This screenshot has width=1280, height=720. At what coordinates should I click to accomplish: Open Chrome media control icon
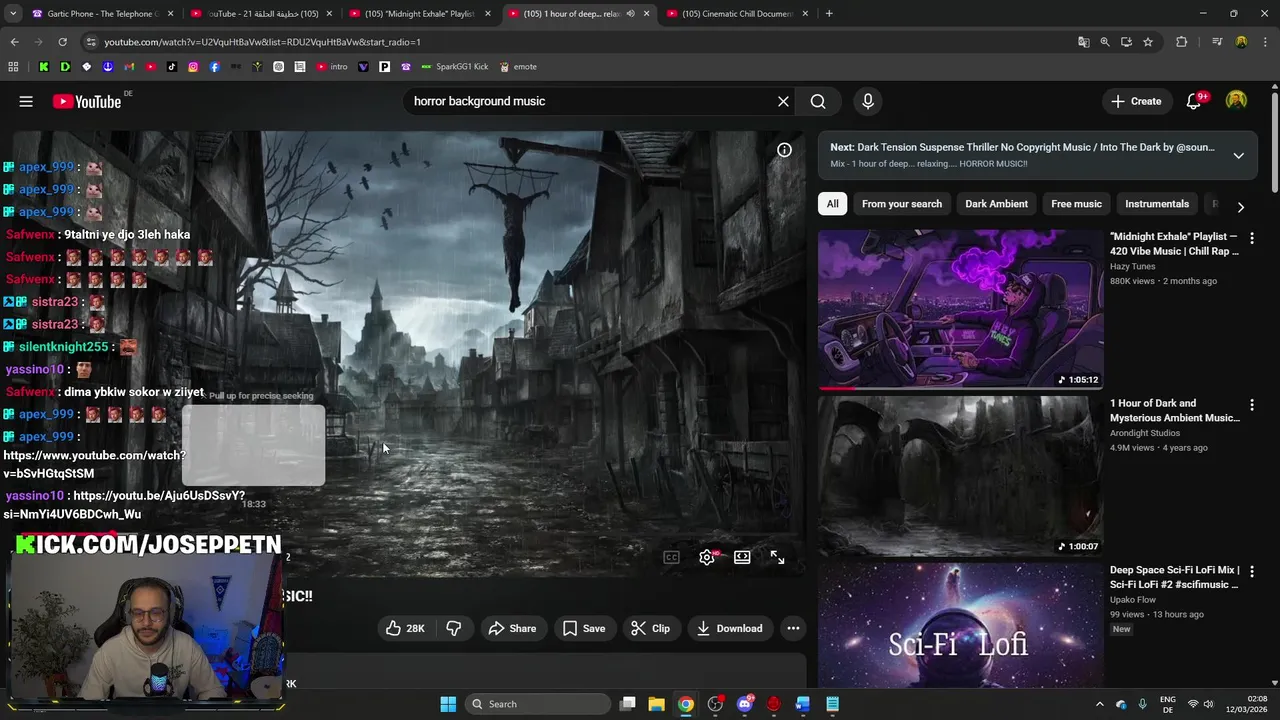1217,42
